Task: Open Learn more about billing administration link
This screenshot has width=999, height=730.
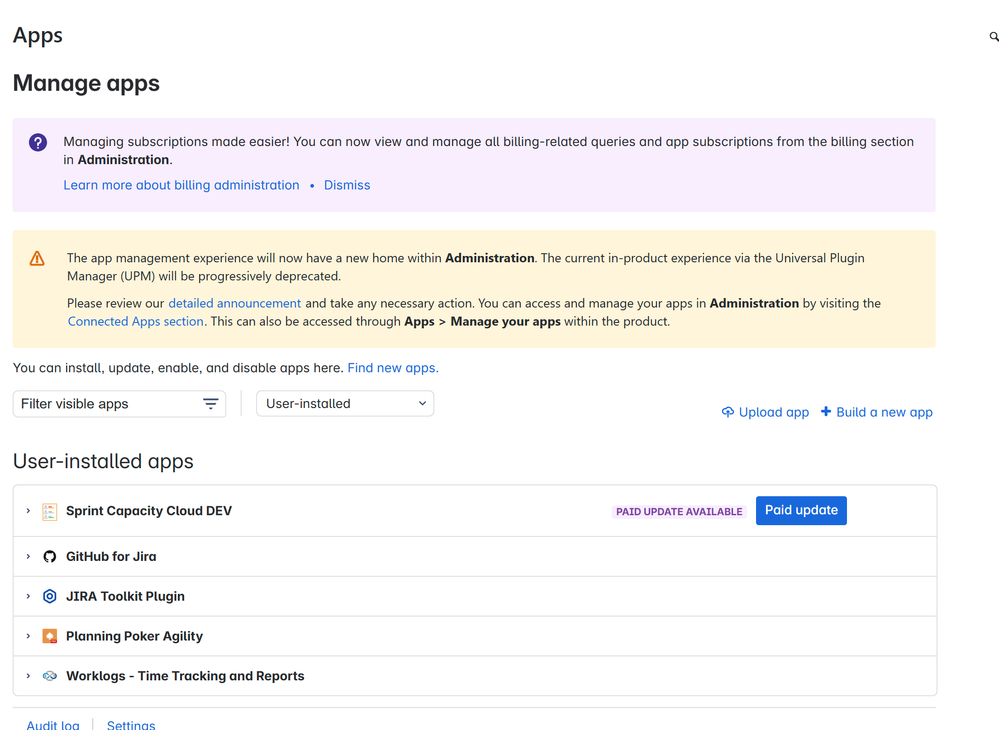Action: coord(181,185)
